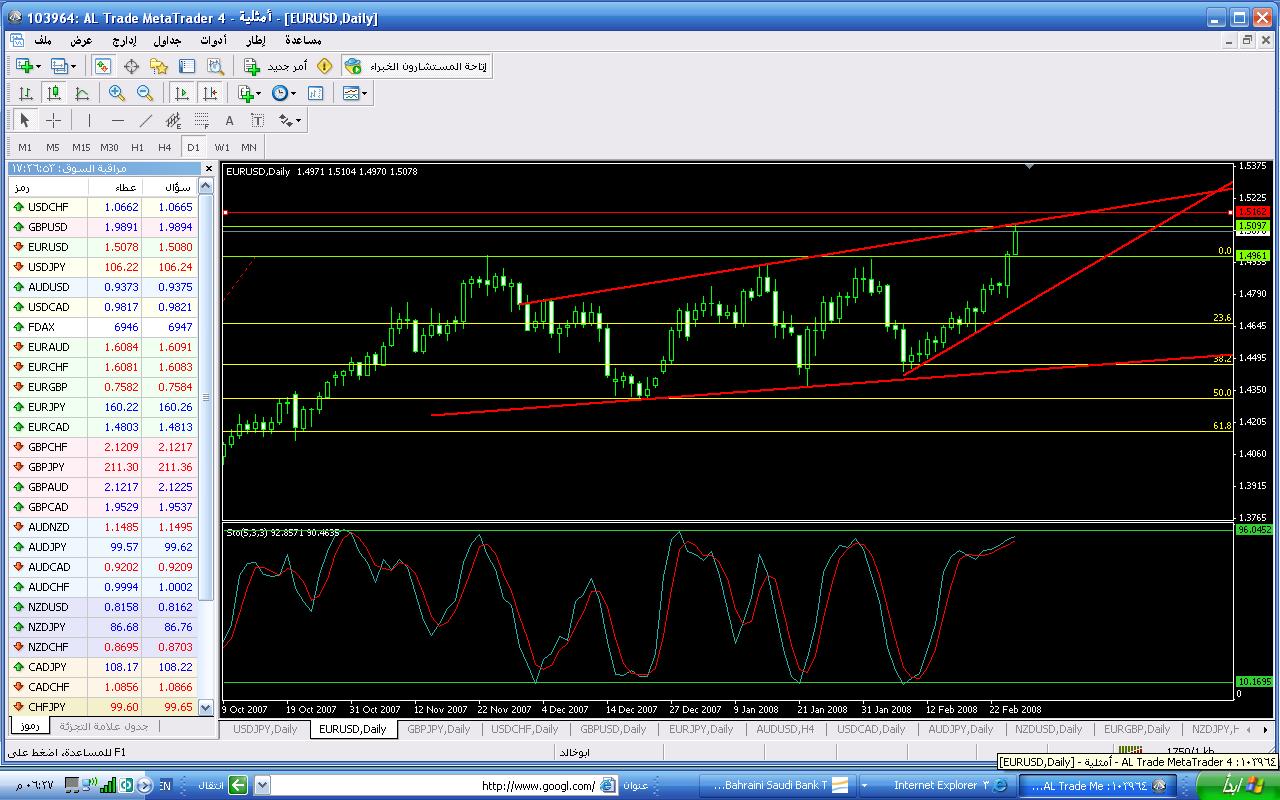Screen dimensions: 1280x800
Task: Toggle the chart Auto Scroll button
Action: (181, 93)
